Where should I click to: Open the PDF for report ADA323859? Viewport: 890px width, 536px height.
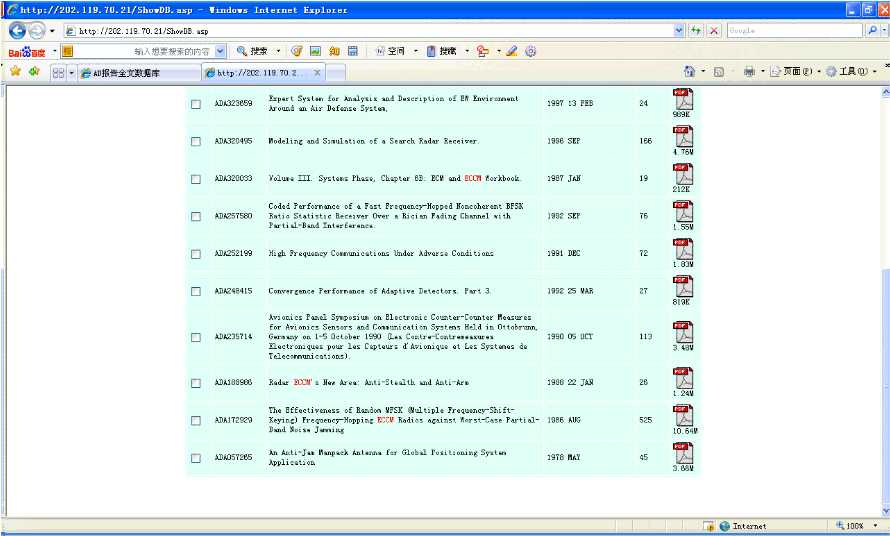click(x=683, y=99)
